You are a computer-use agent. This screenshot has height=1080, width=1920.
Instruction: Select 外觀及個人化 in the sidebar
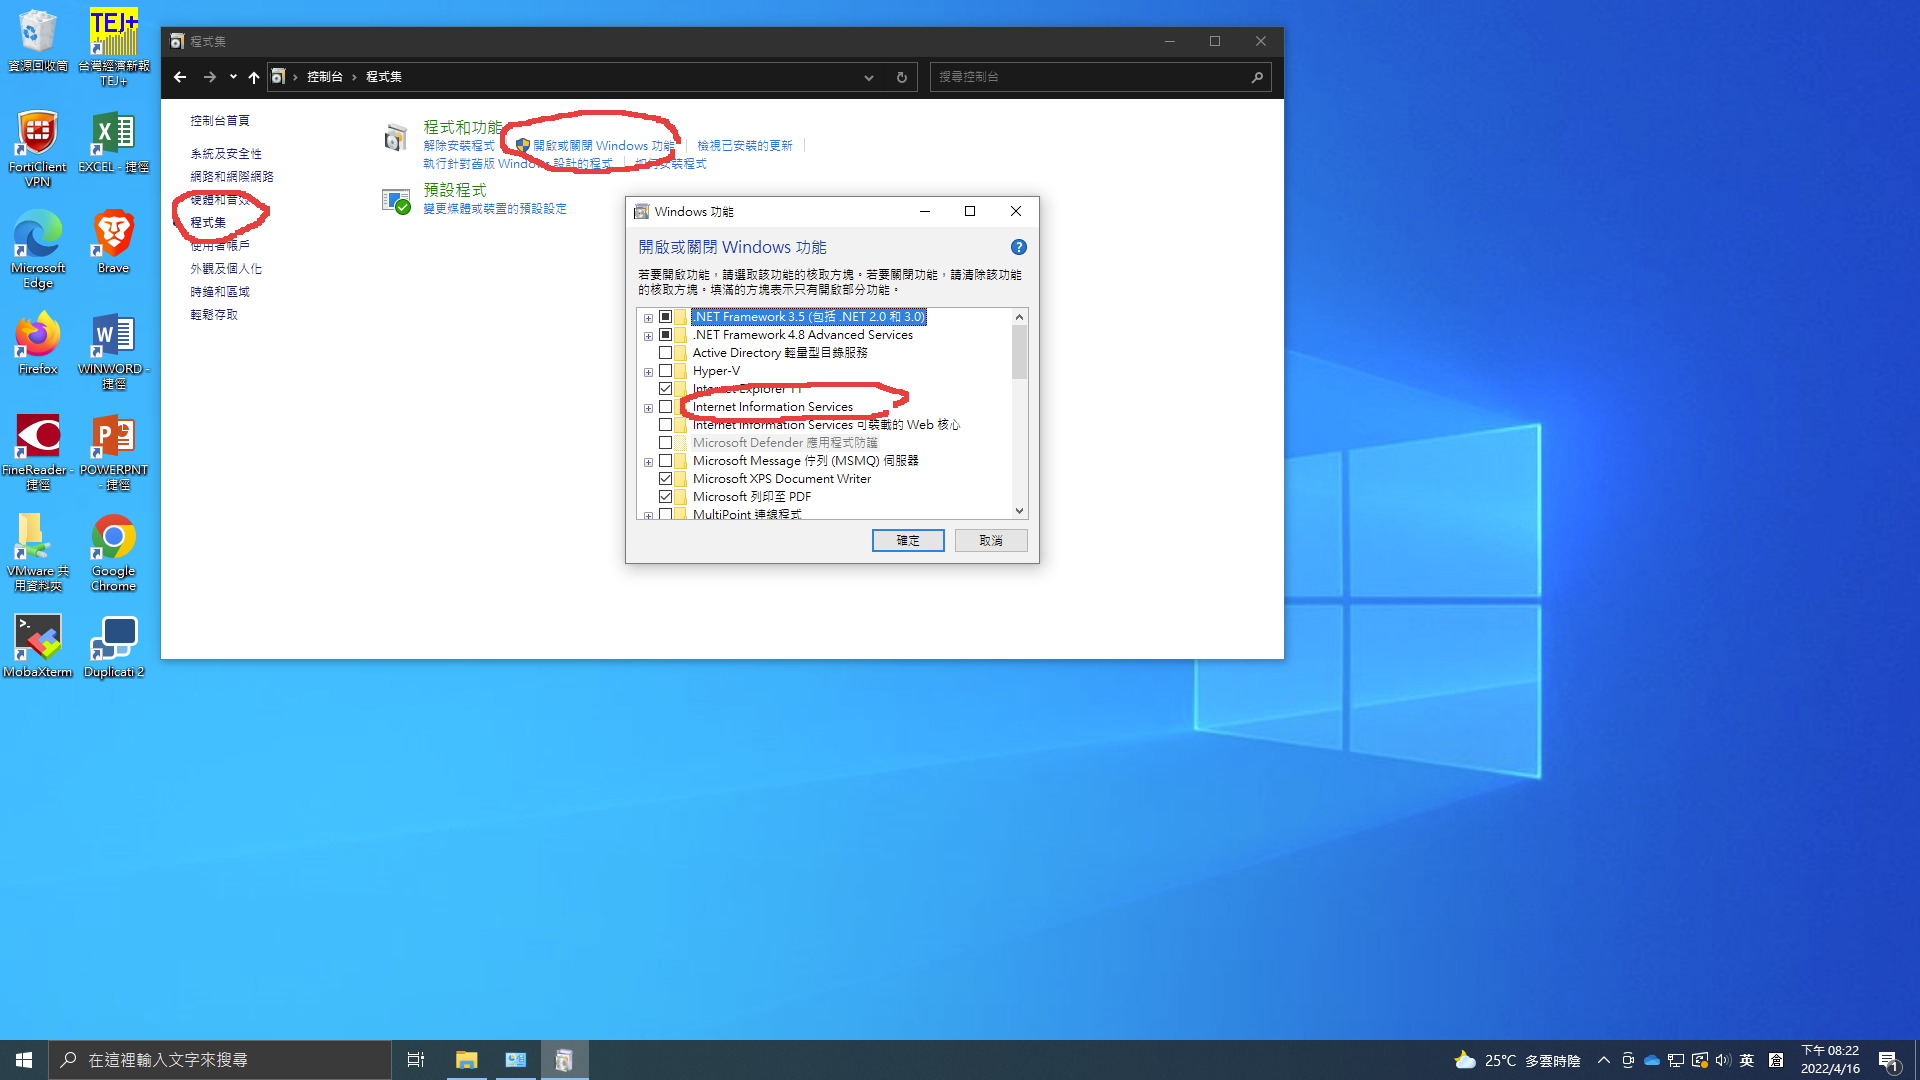point(226,269)
